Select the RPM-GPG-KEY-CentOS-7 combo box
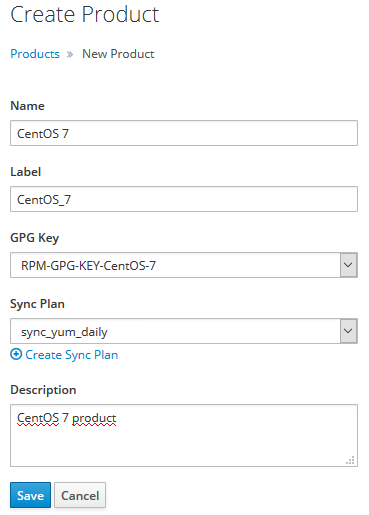The image size is (369, 515). click(184, 265)
